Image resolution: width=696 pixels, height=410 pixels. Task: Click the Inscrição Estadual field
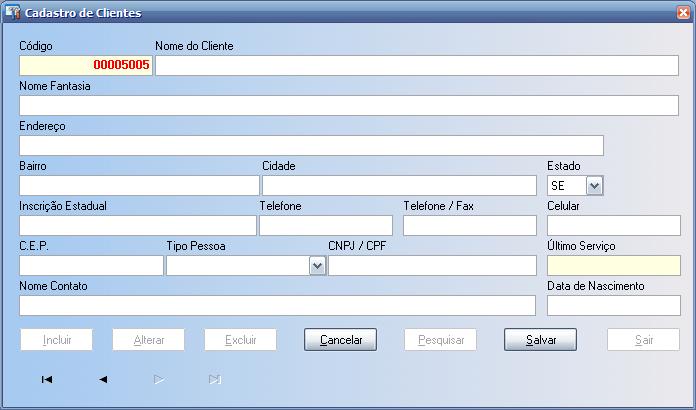(137, 226)
